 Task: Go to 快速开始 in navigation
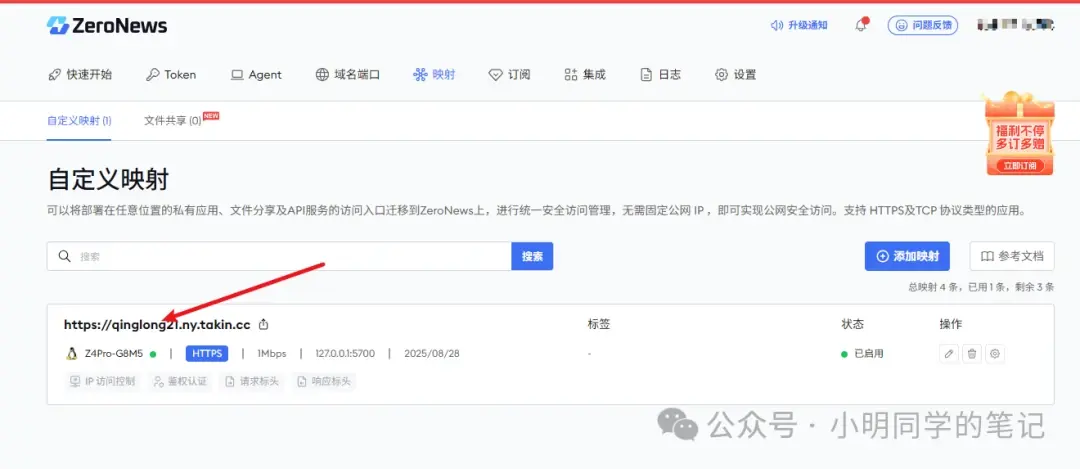pyautogui.click(x=80, y=74)
